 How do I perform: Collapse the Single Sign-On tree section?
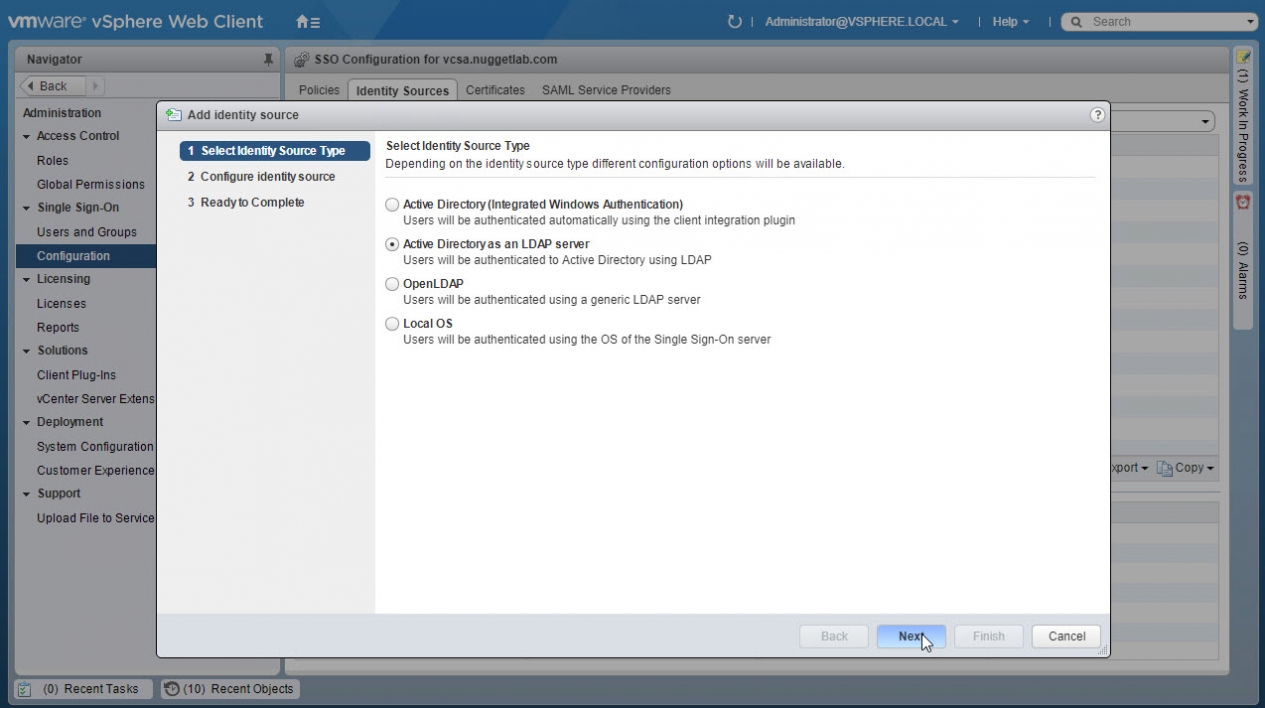click(x=27, y=208)
